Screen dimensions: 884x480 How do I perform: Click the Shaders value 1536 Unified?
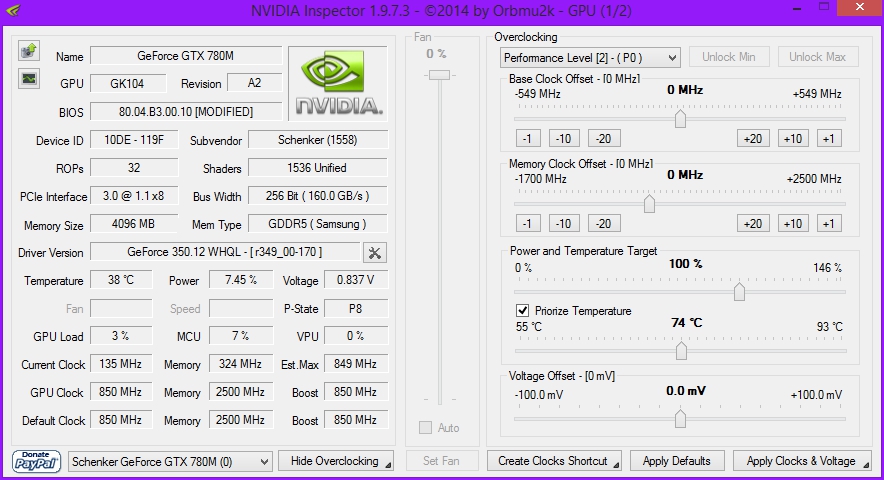(318, 168)
